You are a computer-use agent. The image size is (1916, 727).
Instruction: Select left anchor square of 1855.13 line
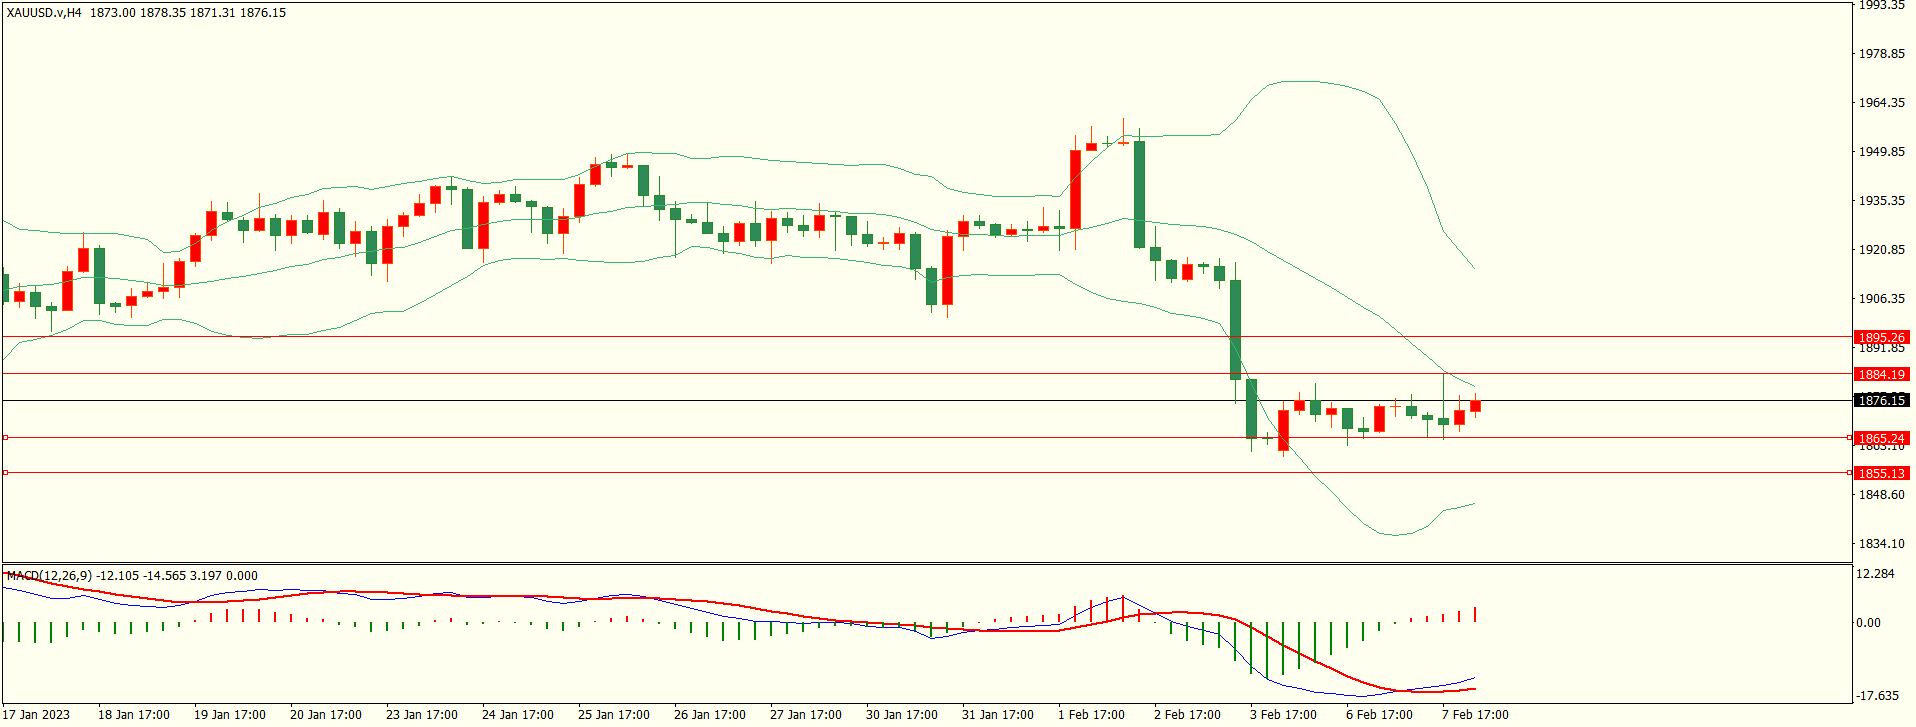5,473
